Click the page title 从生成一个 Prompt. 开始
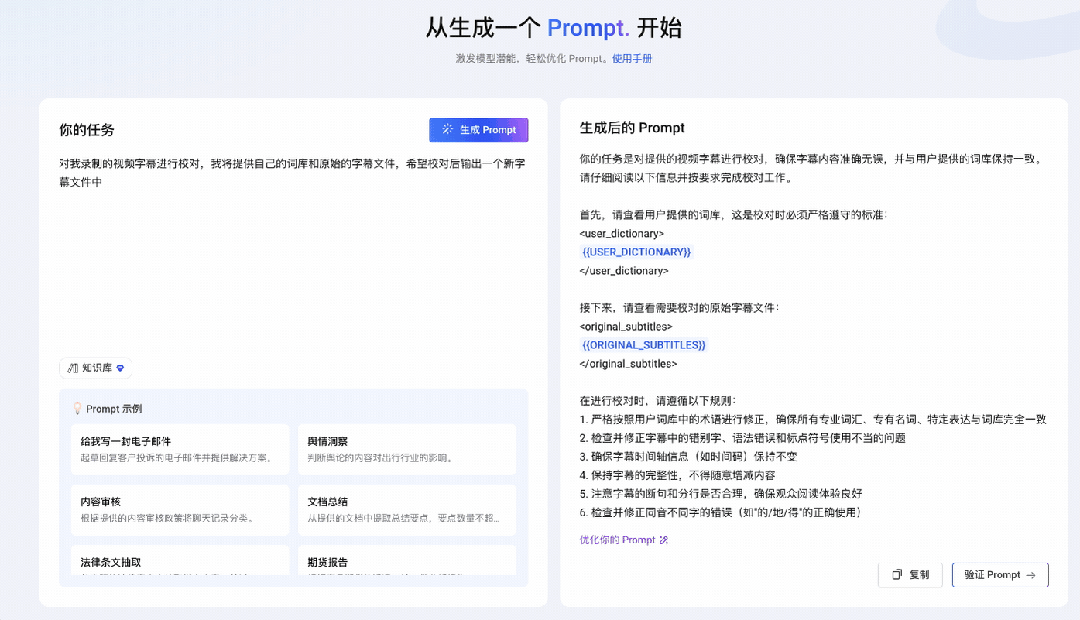 pos(554,28)
